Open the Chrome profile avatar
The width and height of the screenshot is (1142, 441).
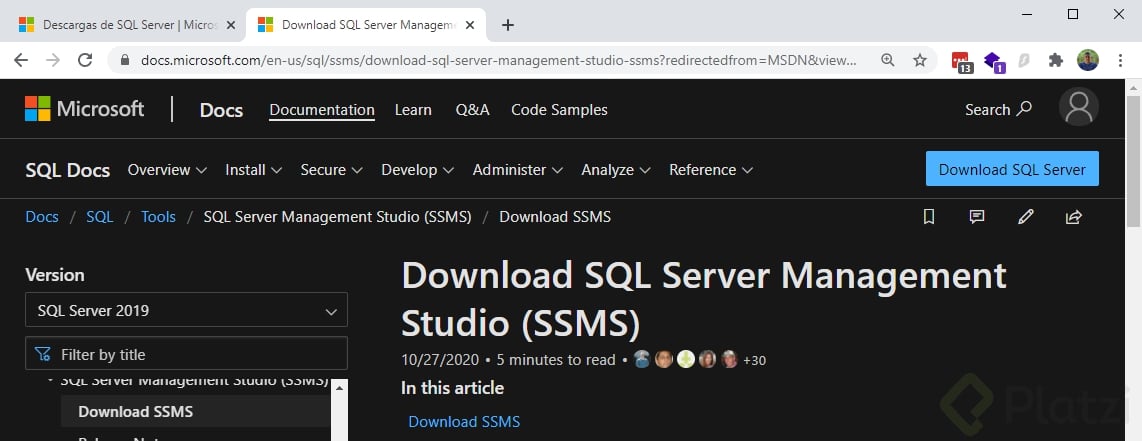[x=1087, y=60]
